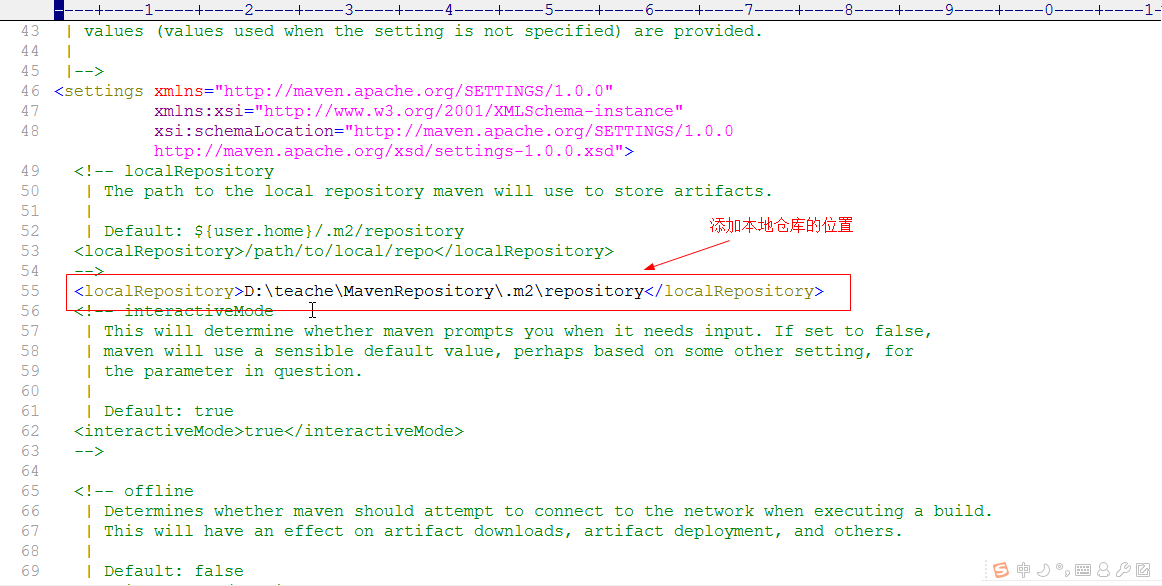Click line number 55 in the gutter
The width and height of the screenshot is (1162, 586).
click(30, 291)
